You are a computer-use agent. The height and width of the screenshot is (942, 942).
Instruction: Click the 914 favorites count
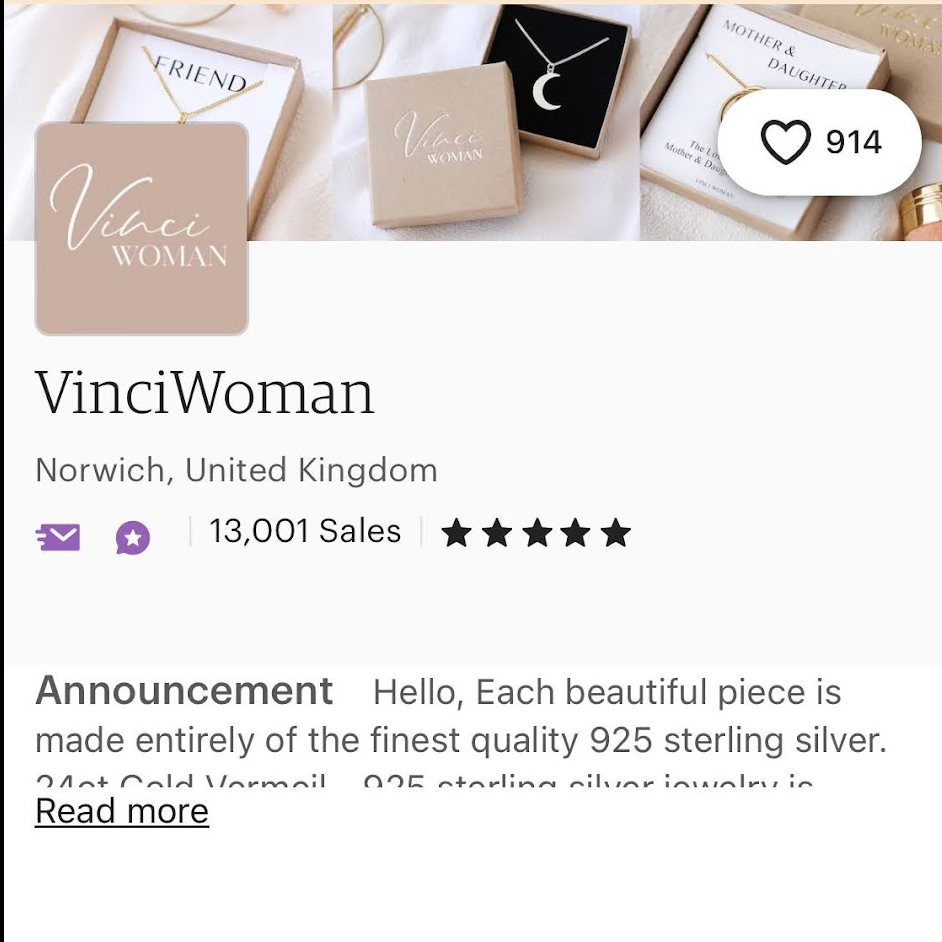tap(853, 143)
